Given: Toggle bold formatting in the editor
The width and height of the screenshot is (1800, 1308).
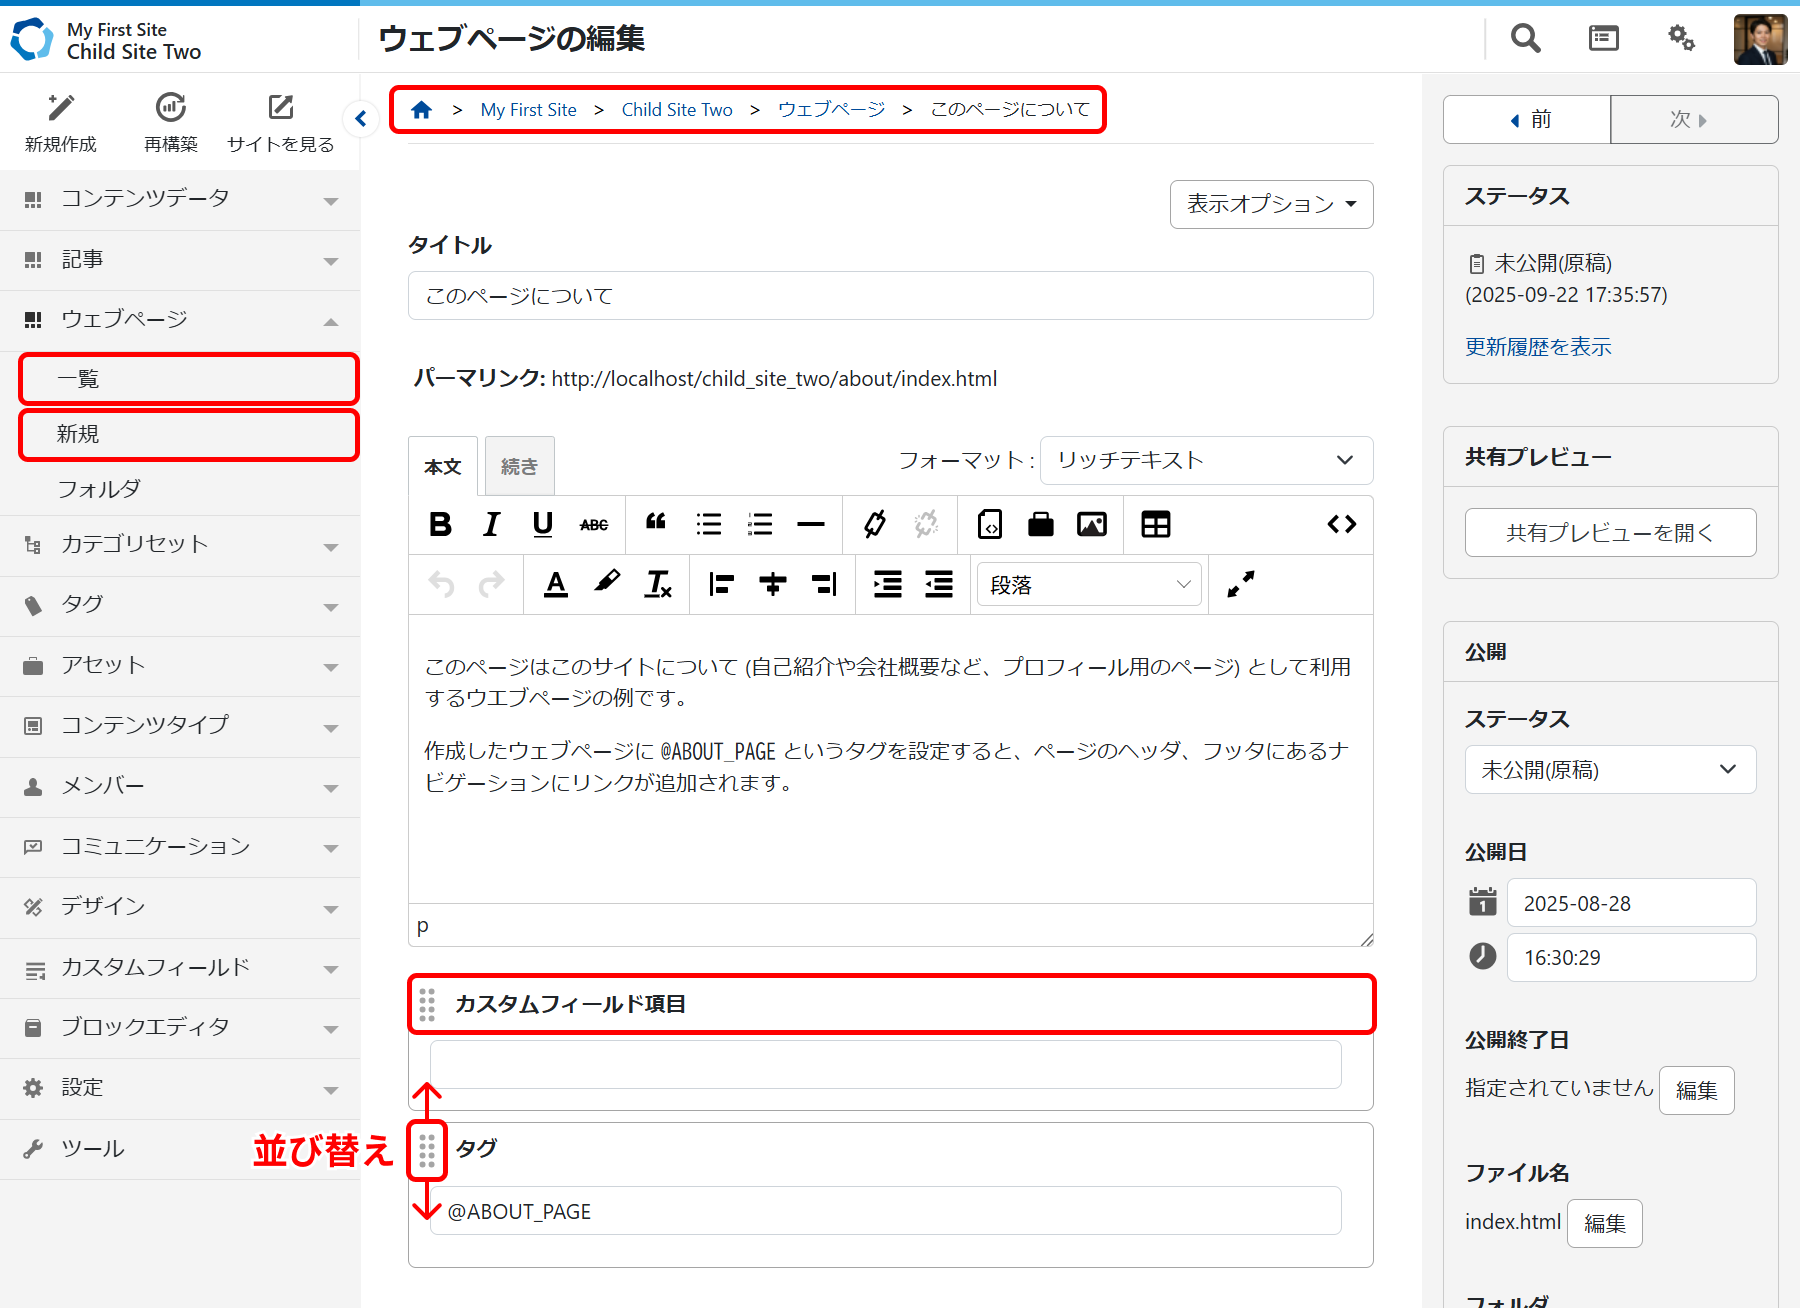Looking at the screenshot, I should (440, 524).
